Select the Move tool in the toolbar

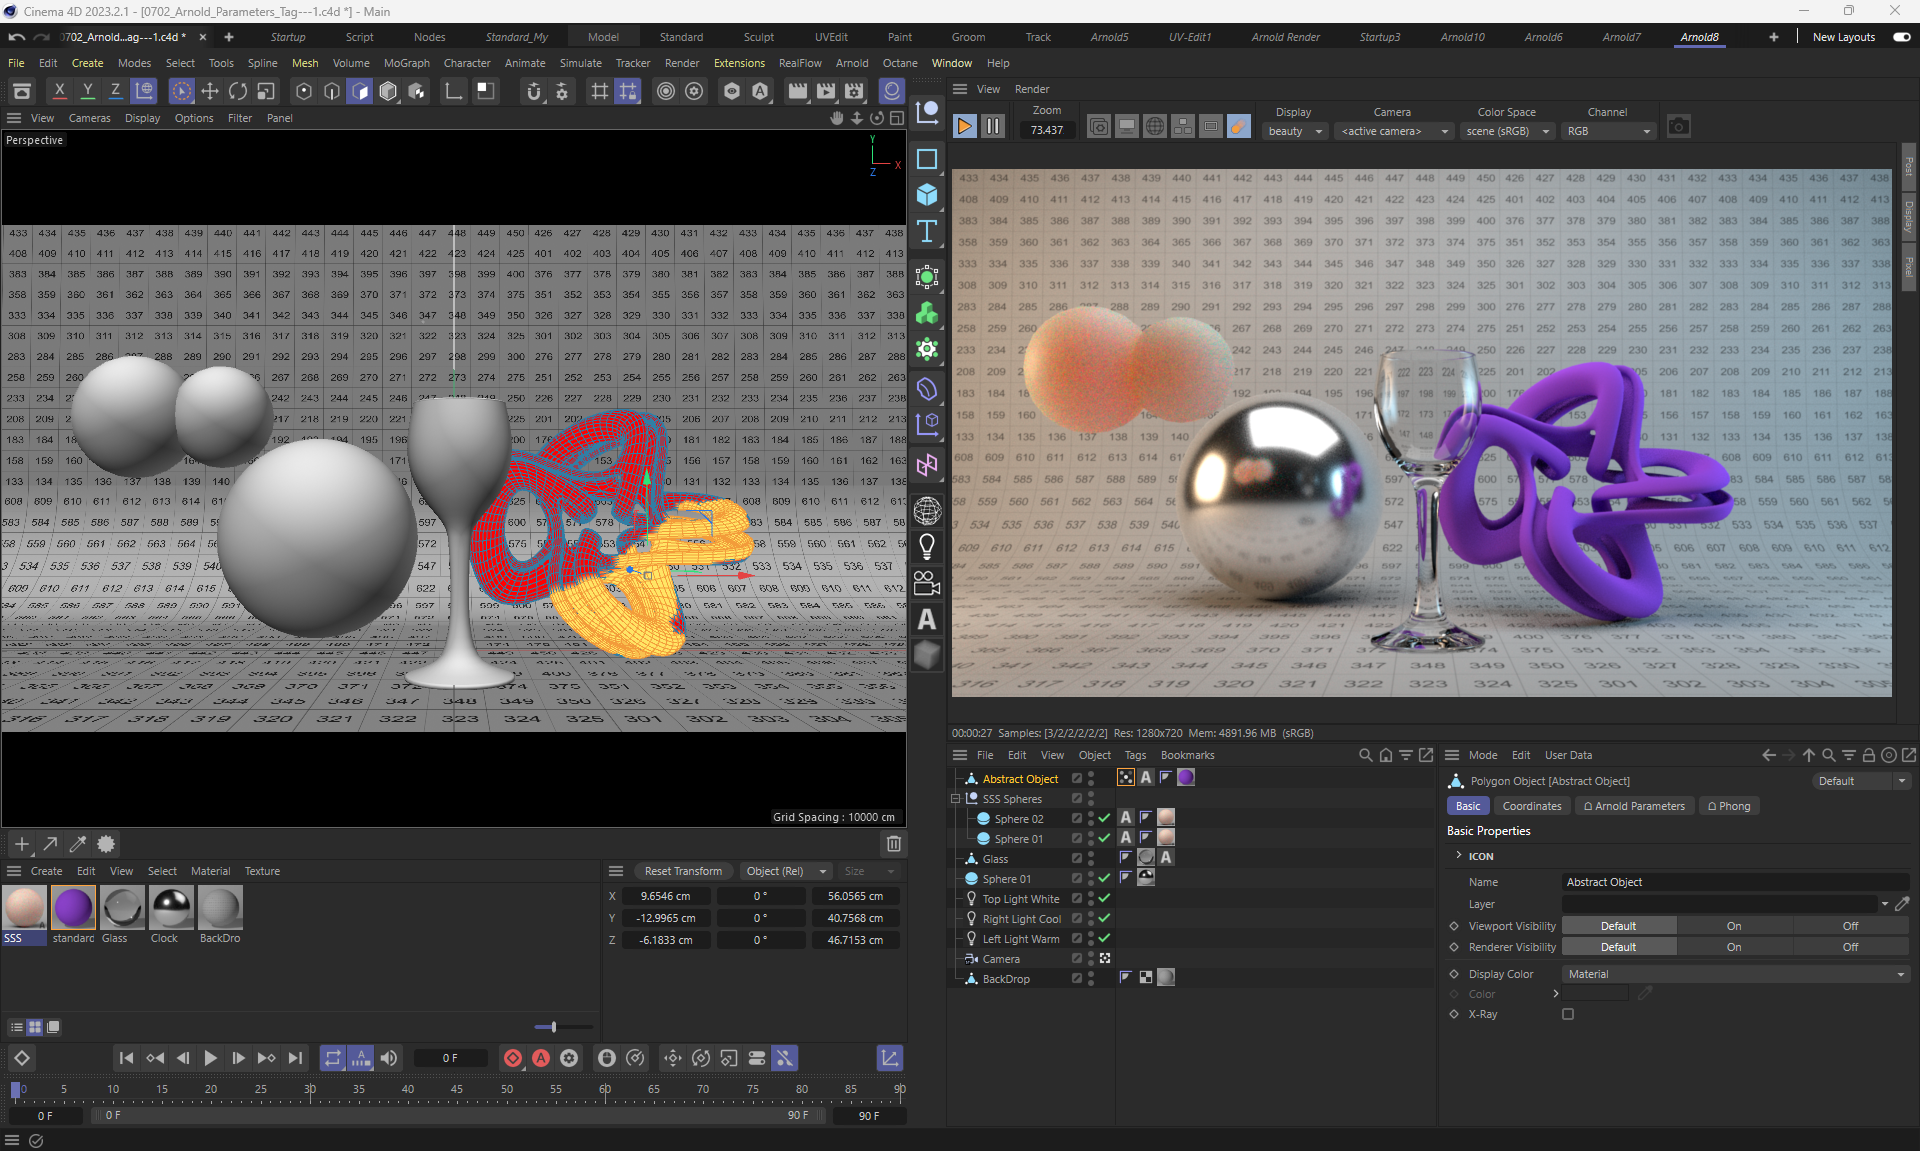pos(210,91)
